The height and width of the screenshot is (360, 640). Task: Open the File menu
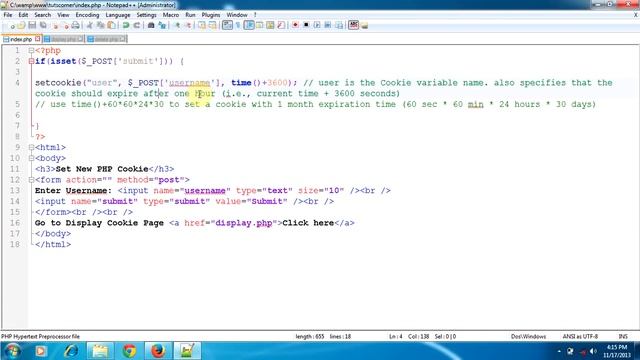pyautogui.click(x=8, y=15)
